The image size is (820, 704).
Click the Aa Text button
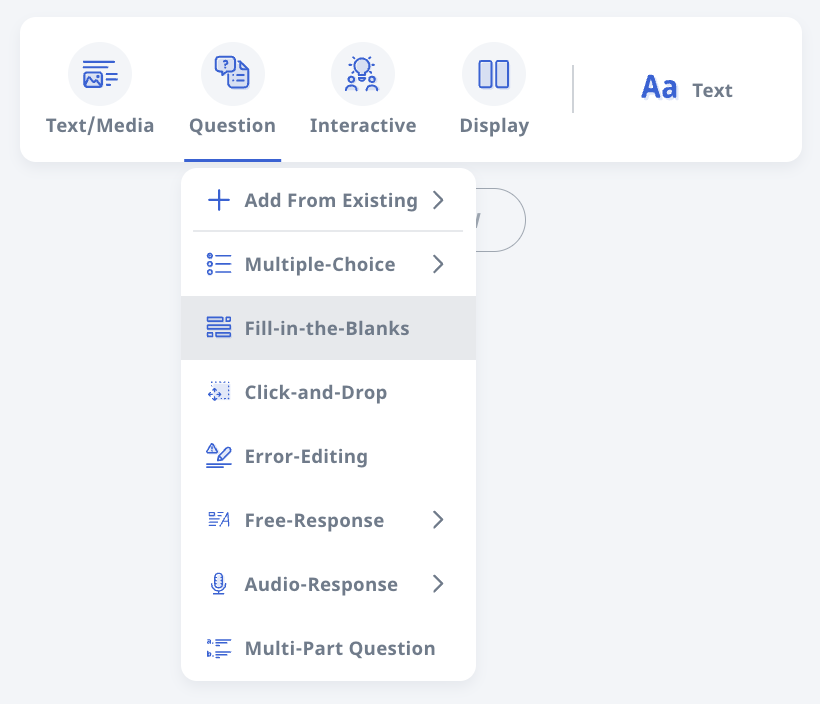[686, 89]
